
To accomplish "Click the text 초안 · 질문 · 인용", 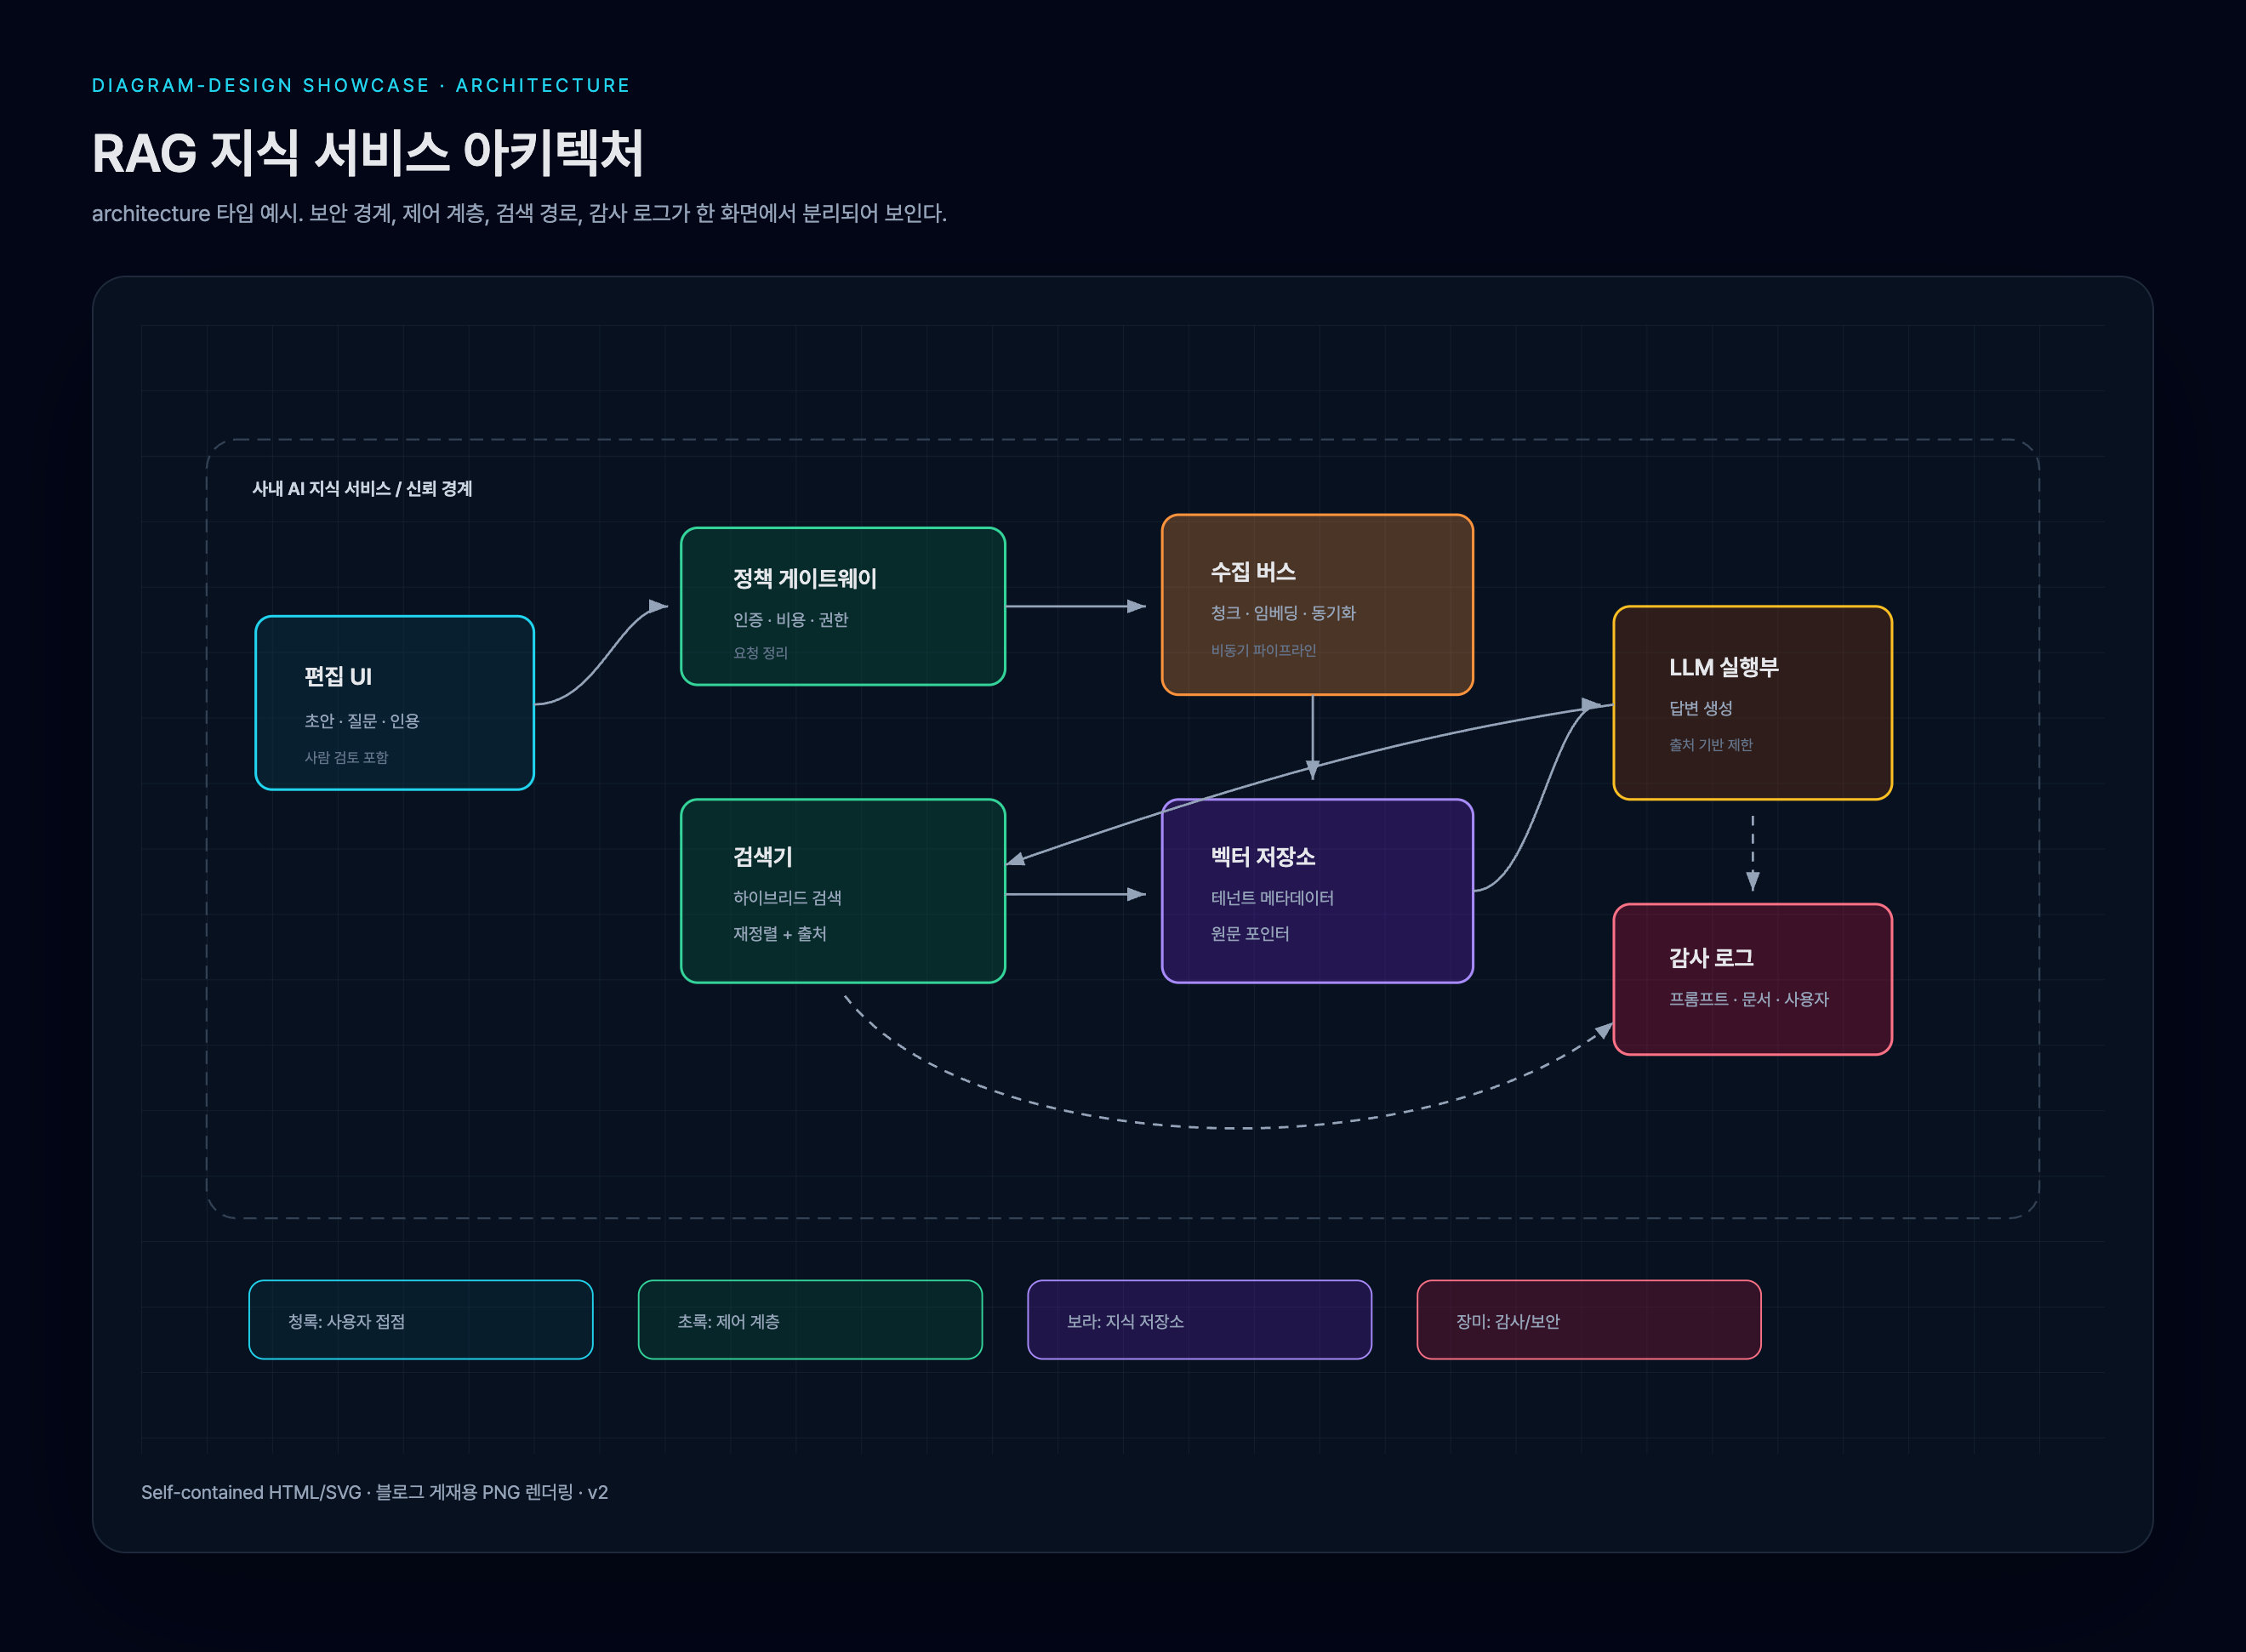I will click(x=361, y=720).
